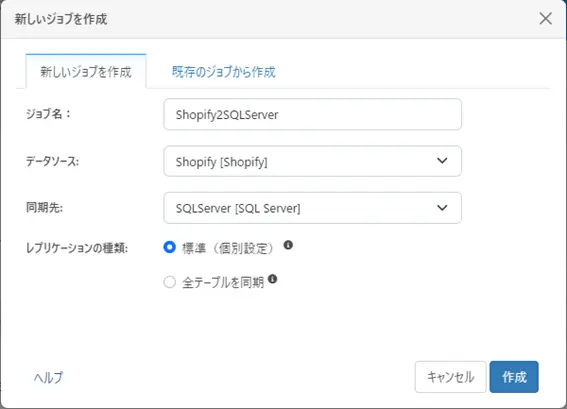The height and width of the screenshot is (409, 567).
Task: Switch to the 新しいジョブを作成 tab
Action: (x=86, y=72)
